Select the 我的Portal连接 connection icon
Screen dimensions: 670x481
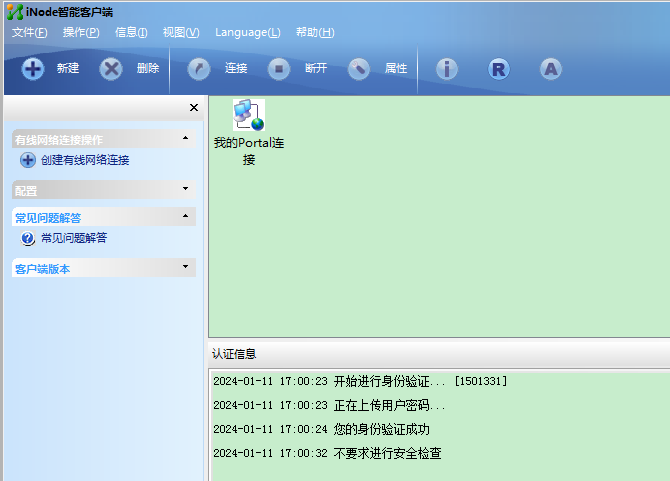249,115
